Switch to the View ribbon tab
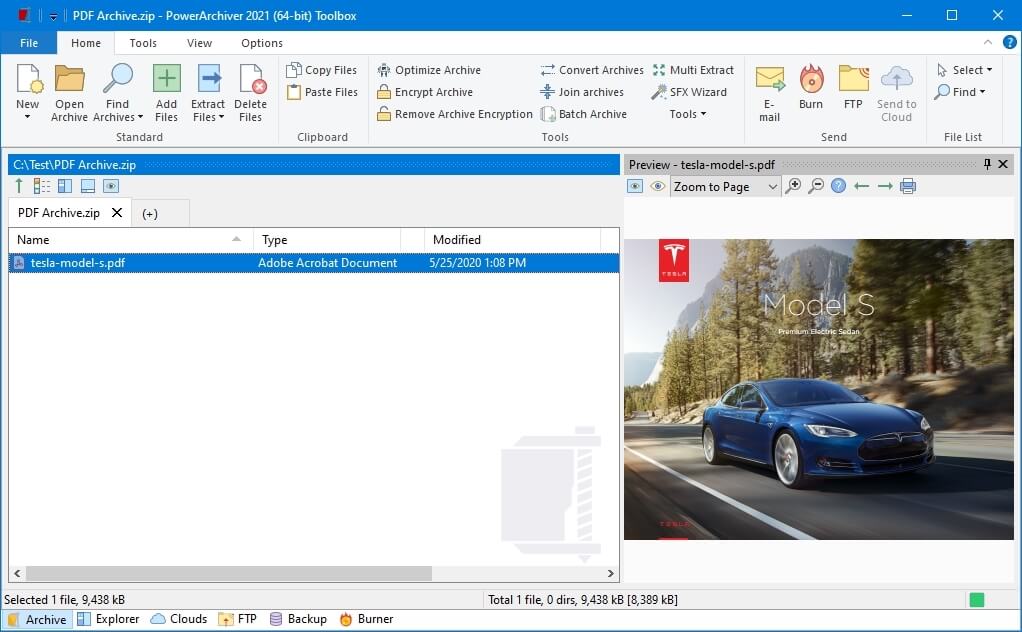Image resolution: width=1022 pixels, height=632 pixels. coord(199,43)
